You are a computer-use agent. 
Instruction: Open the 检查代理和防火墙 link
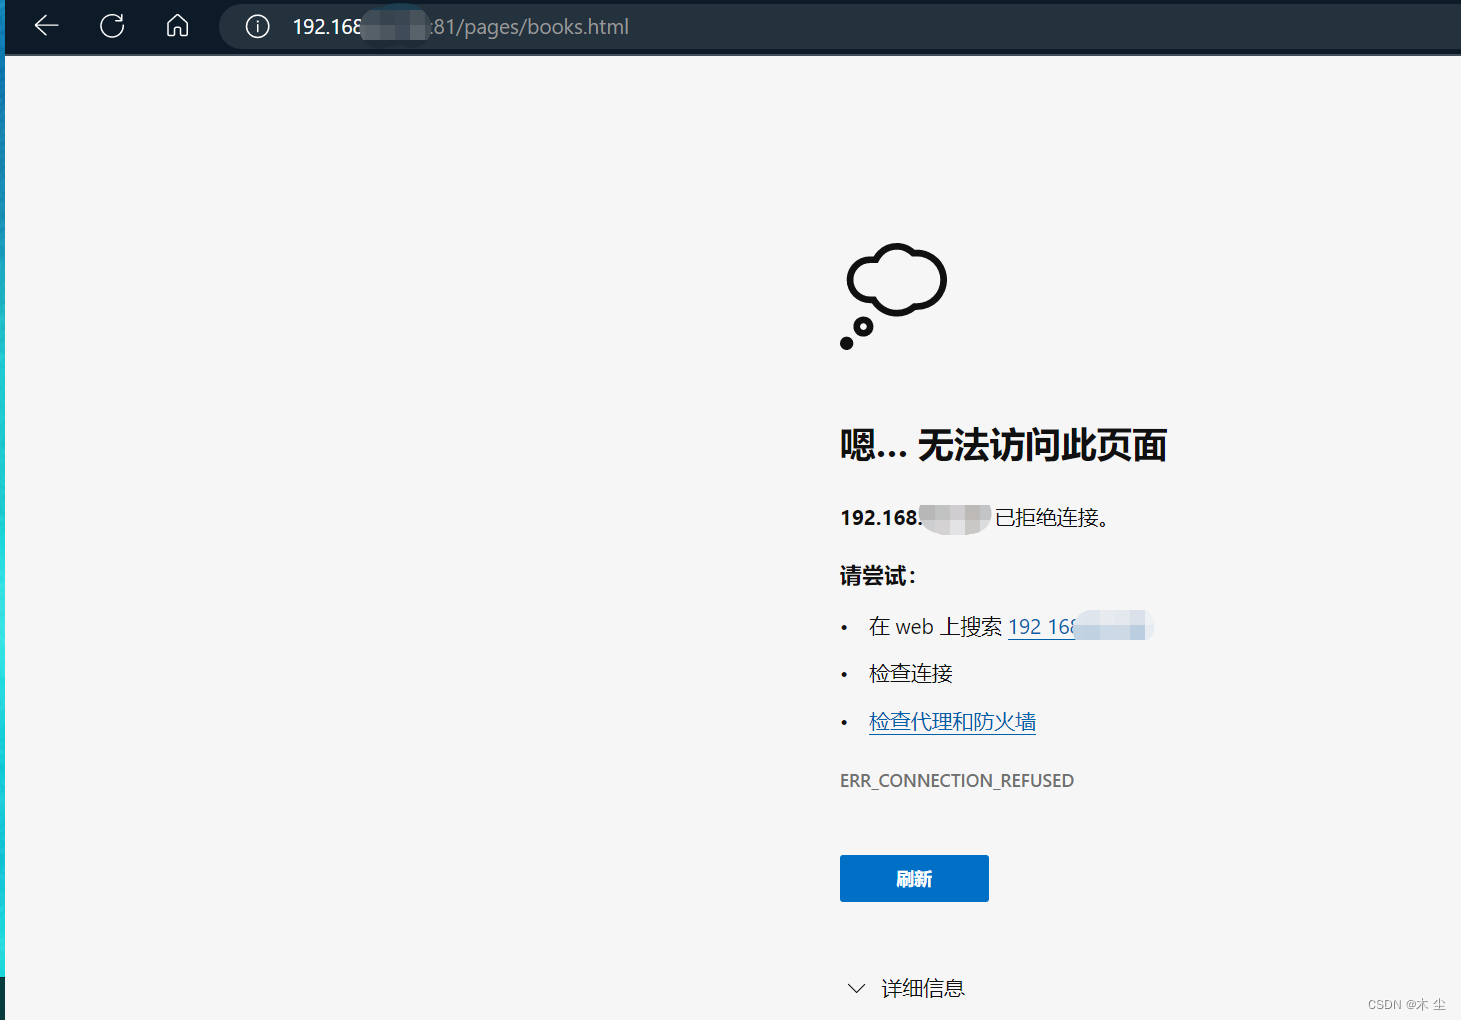click(x=952, y=721)
